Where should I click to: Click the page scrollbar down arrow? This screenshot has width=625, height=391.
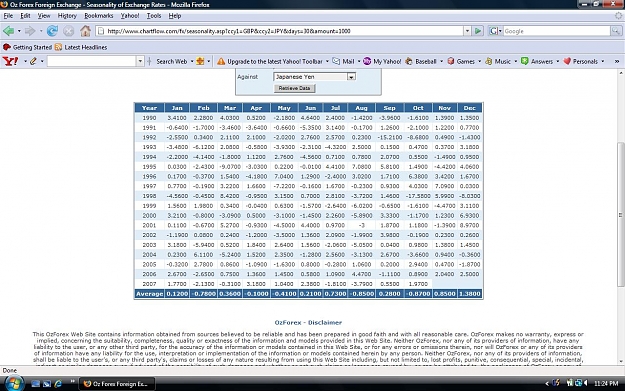click(620, 361)
